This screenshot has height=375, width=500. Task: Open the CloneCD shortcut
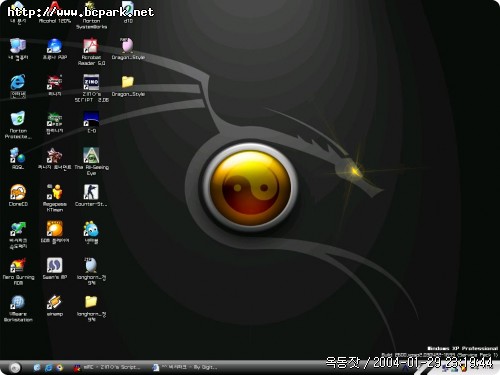point(18,195)
